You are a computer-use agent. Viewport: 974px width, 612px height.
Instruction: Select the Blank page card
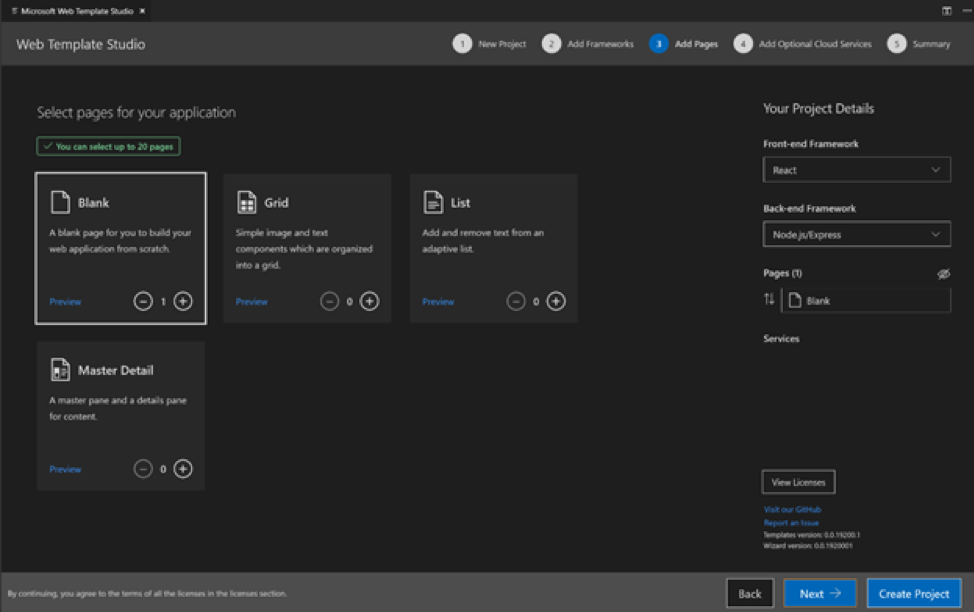coord(121,249)
